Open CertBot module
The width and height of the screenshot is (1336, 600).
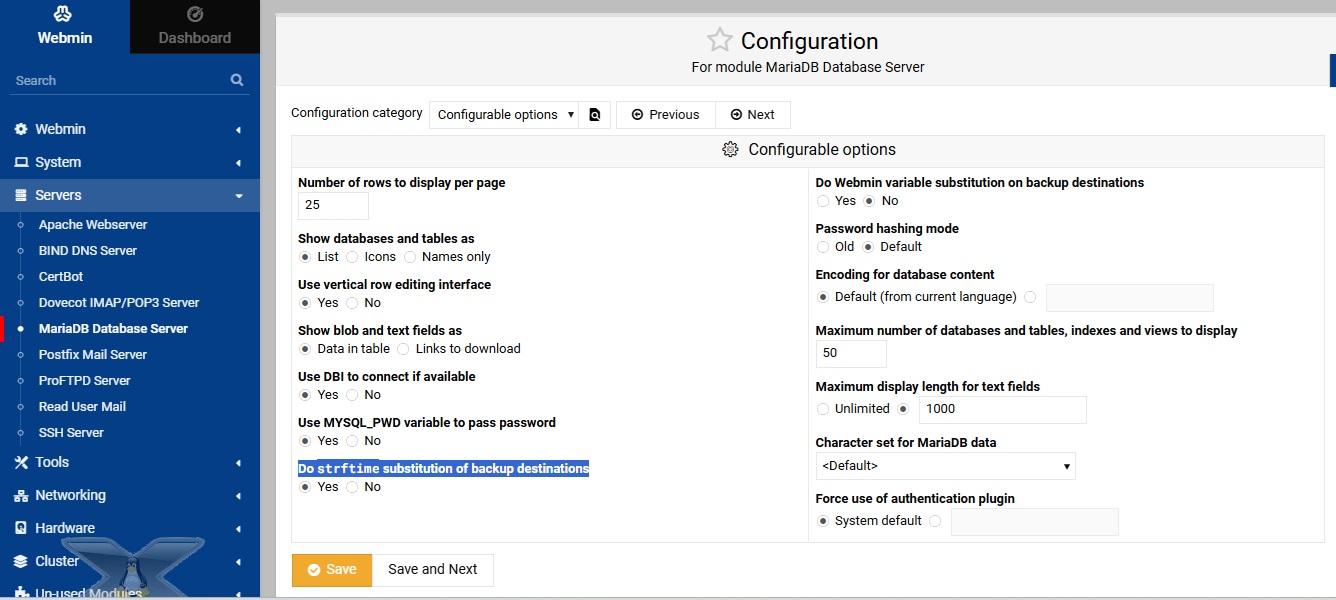click(x=61, y=276)
